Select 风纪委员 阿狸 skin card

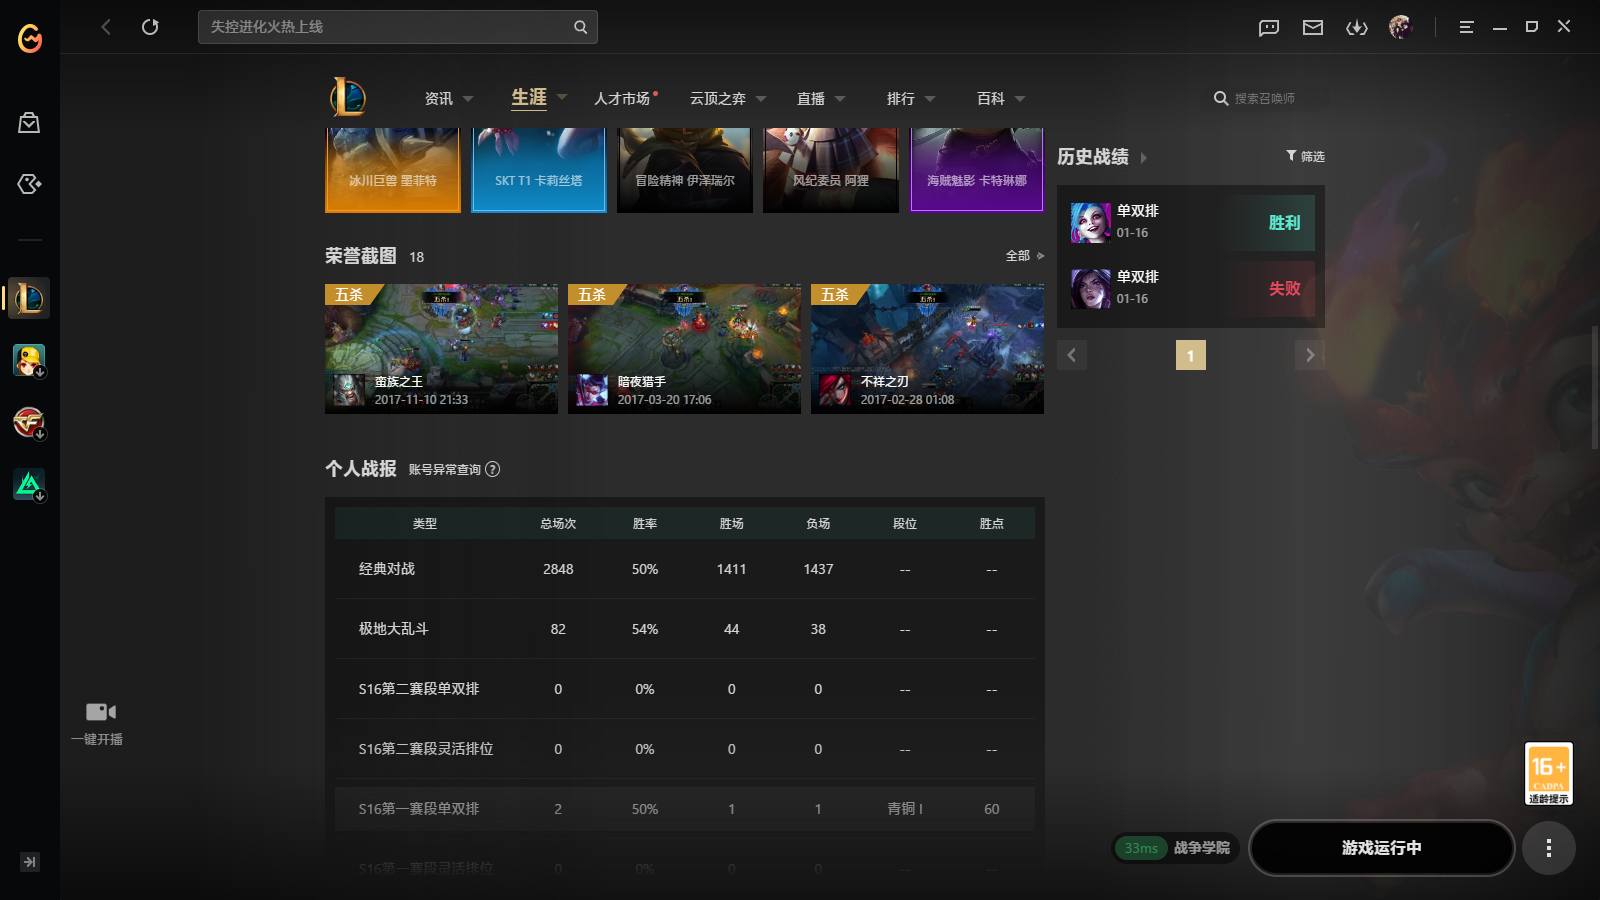point(831,170)
